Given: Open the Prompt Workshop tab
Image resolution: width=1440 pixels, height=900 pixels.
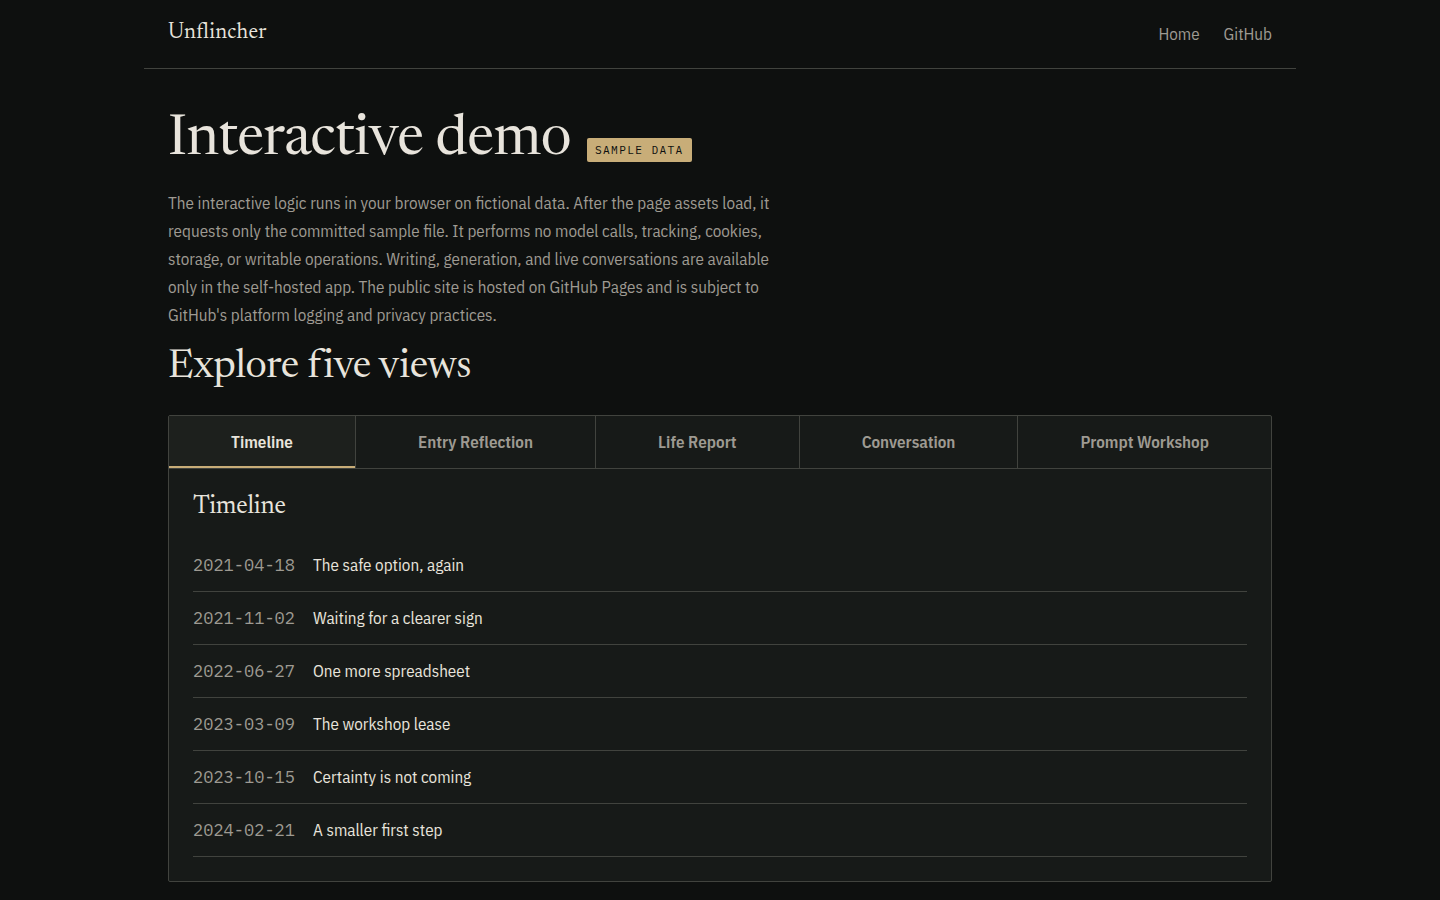Looking at the screenshot, I should point(1144,442).
